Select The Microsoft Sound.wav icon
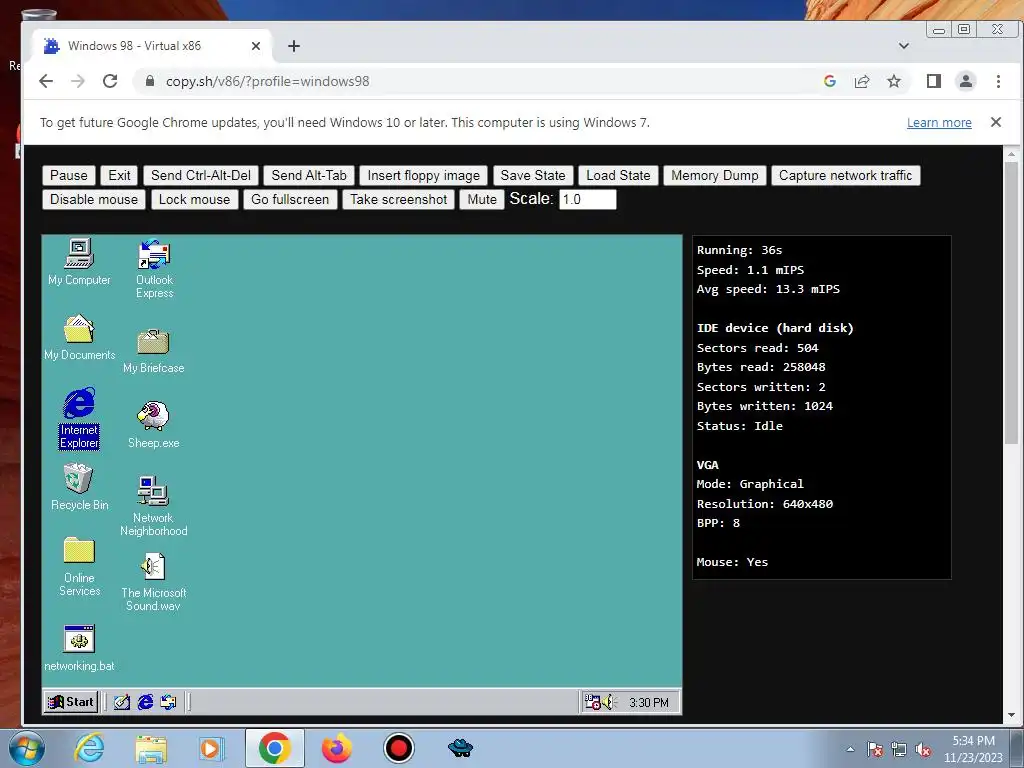The width and height of the screenshot is (1024, 768). [153, 582]
